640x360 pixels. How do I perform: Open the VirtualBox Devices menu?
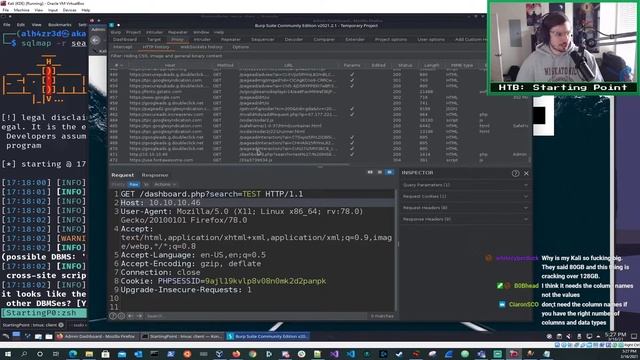click(69, 10)
